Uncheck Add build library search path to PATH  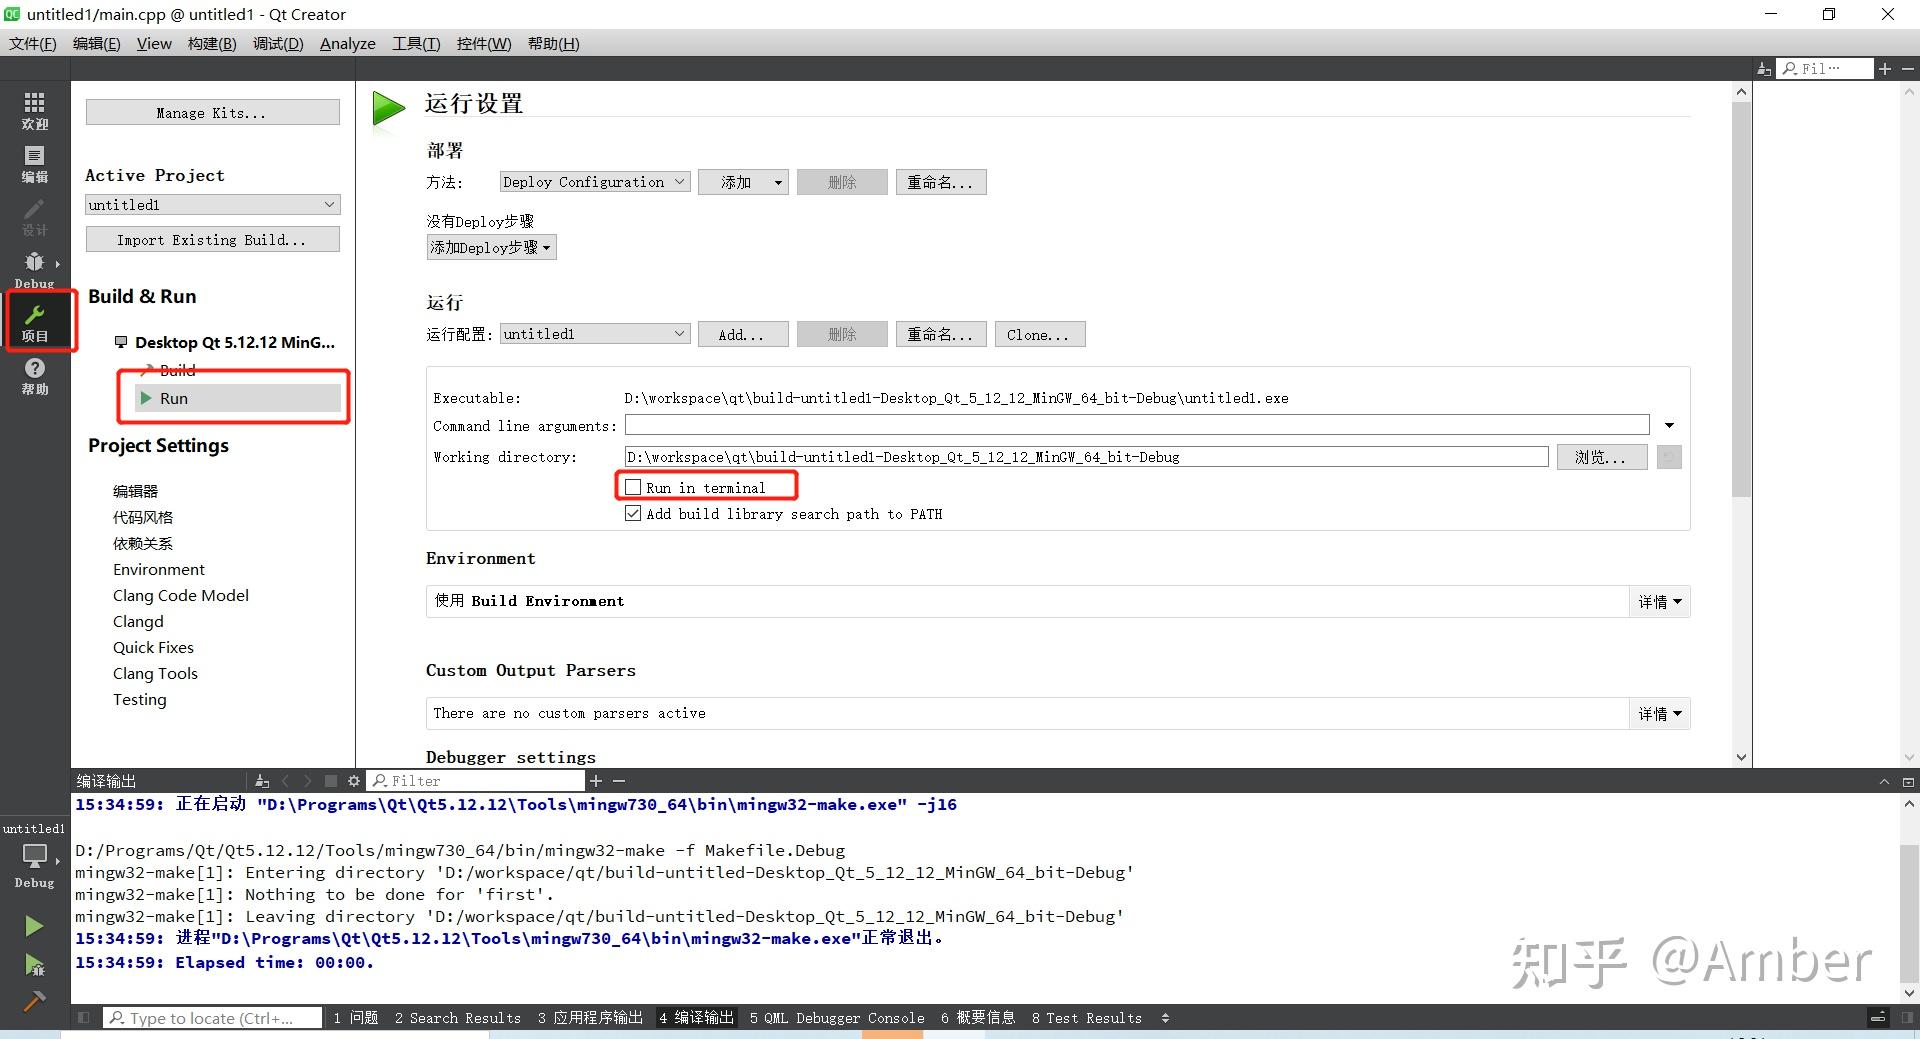633,513
